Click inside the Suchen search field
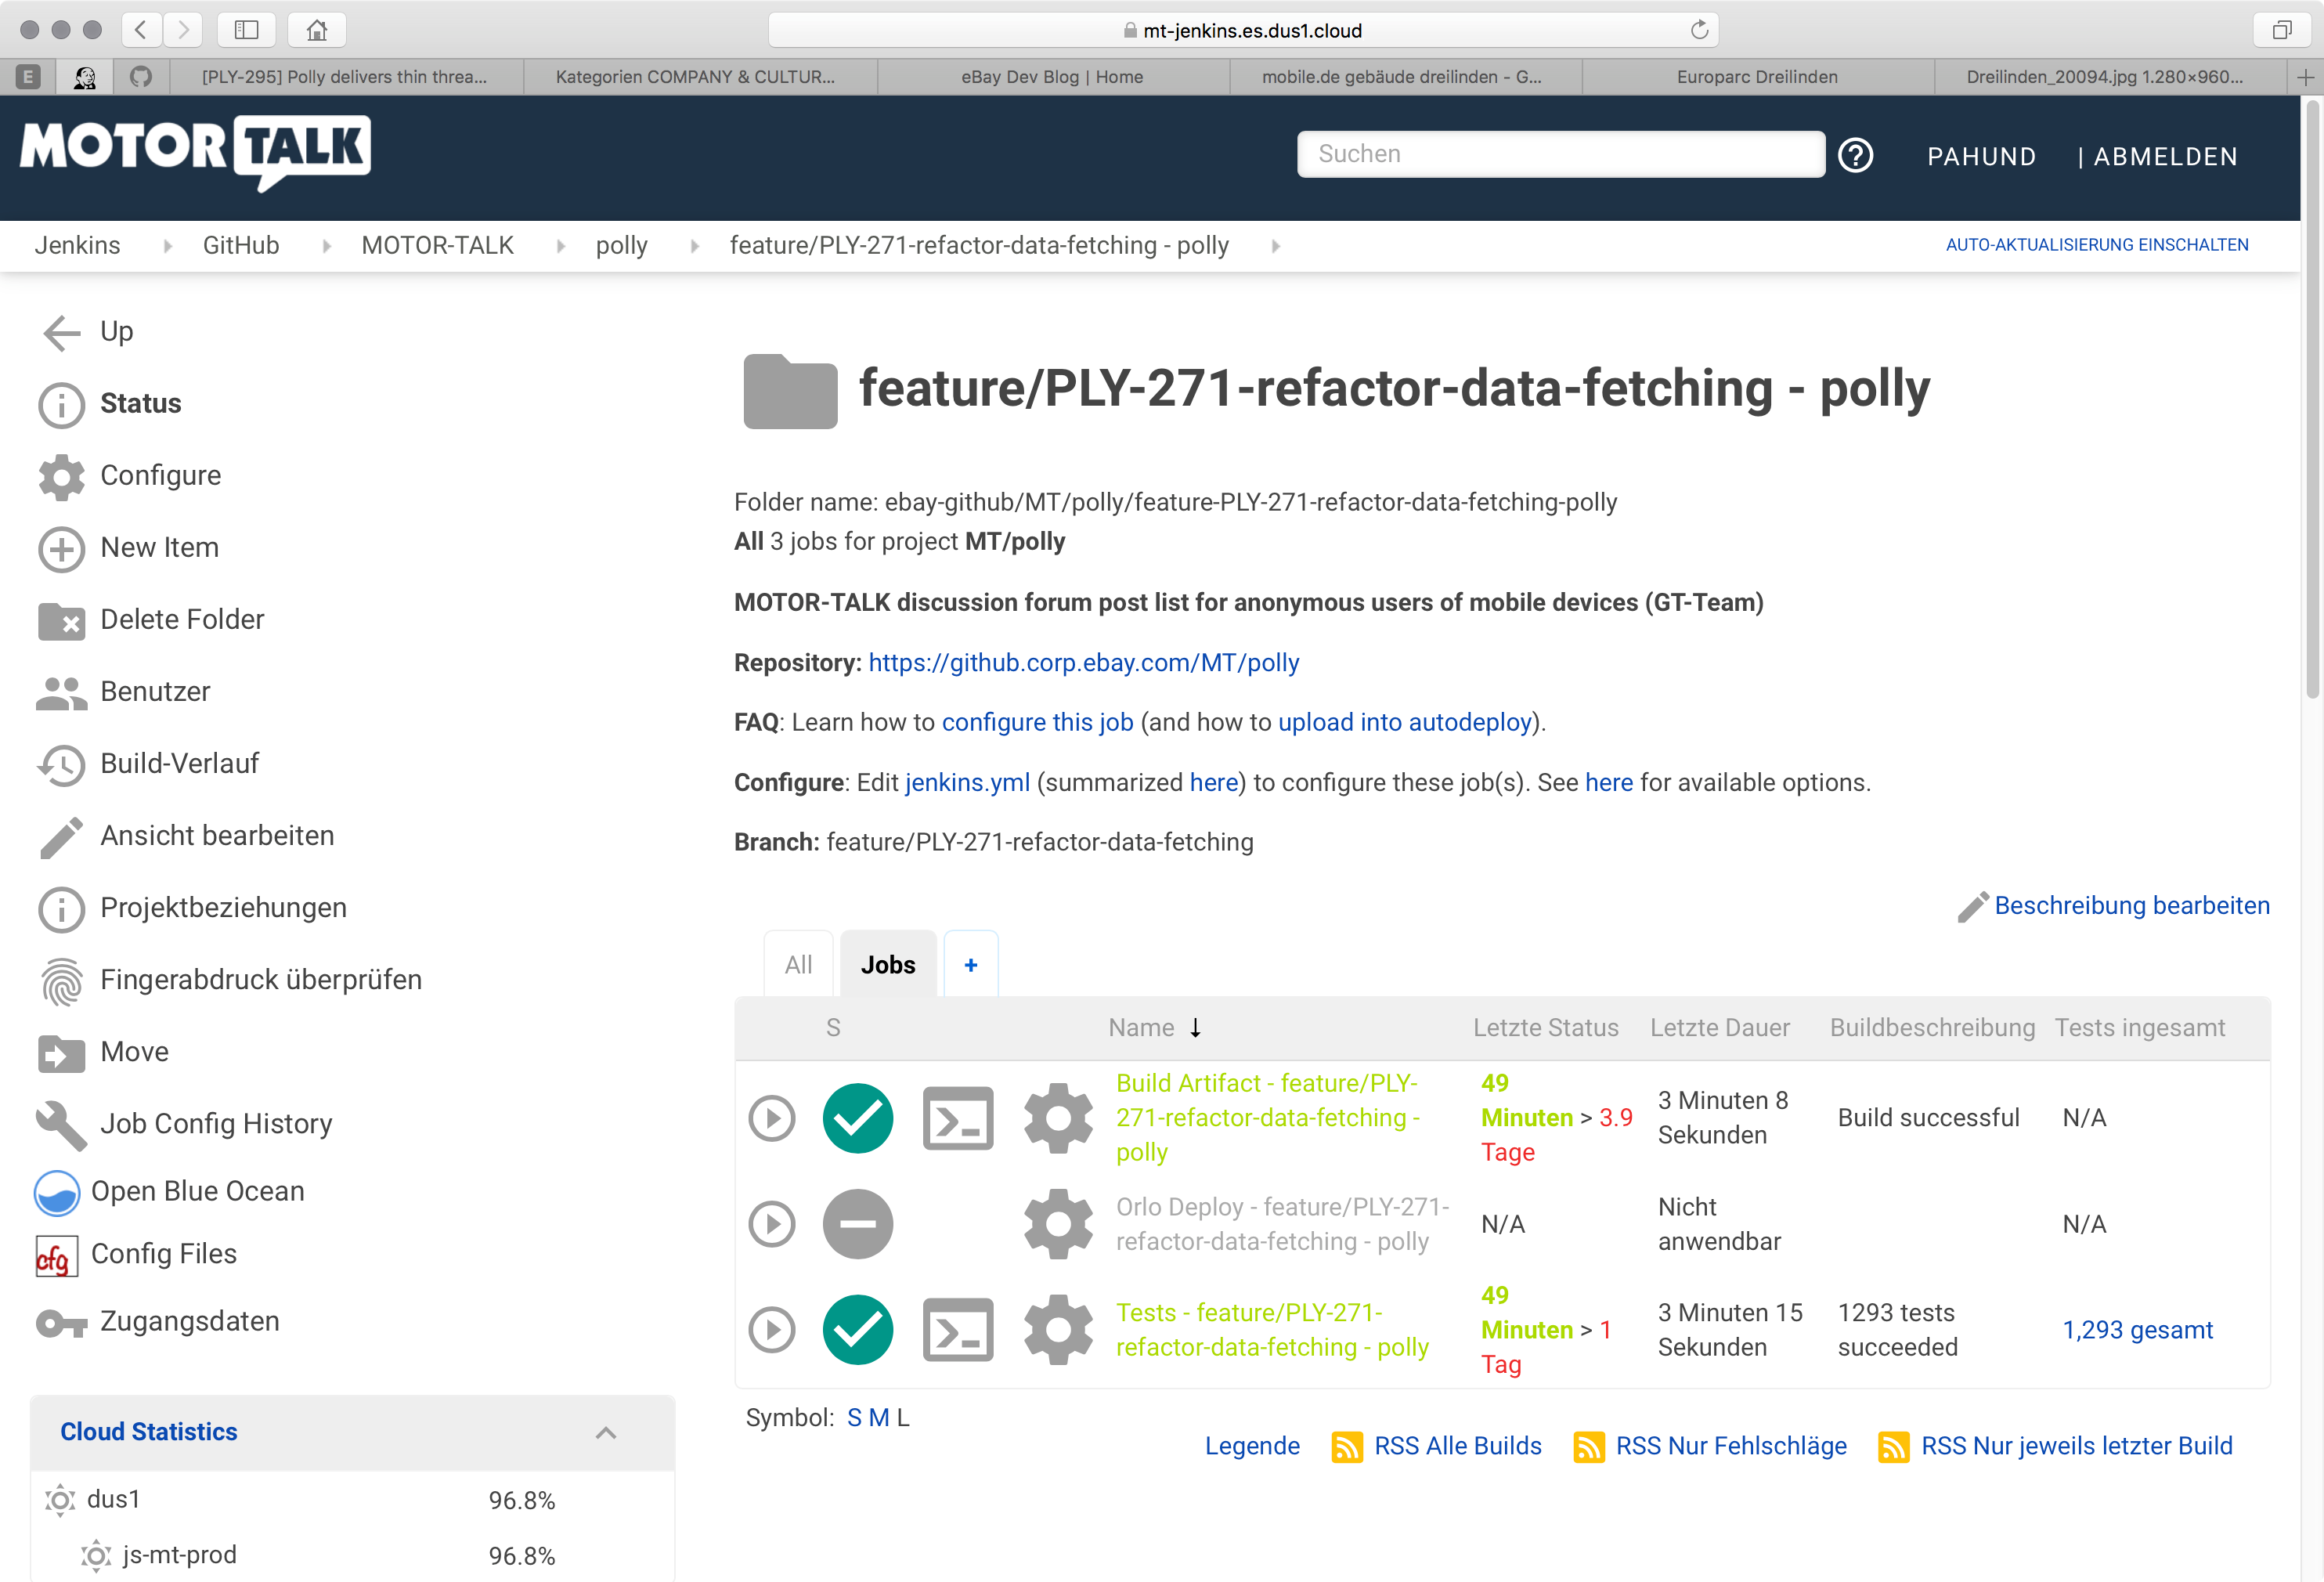Viewport: 2324px width, 1582px height. 1560,154
